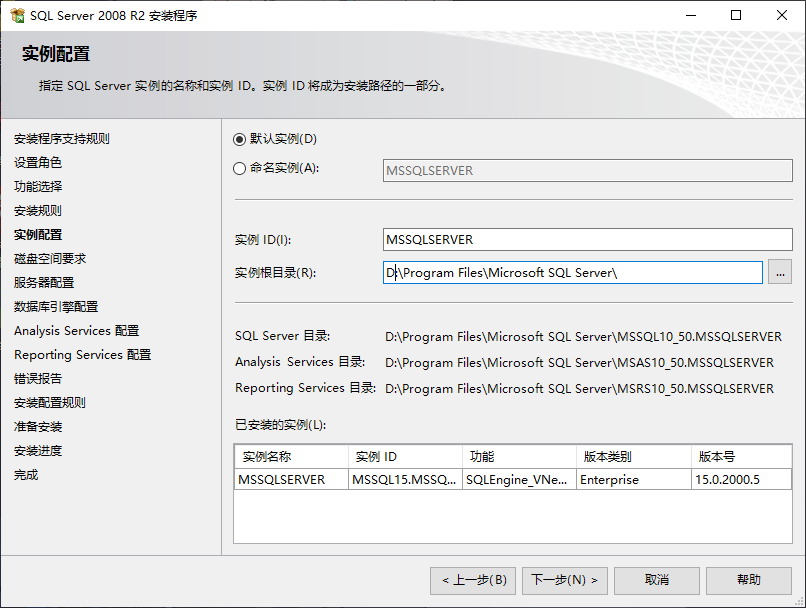Select MSSQLSERVER cell in installed instances
Screen dimensions: 806x608
click(291, 480)
